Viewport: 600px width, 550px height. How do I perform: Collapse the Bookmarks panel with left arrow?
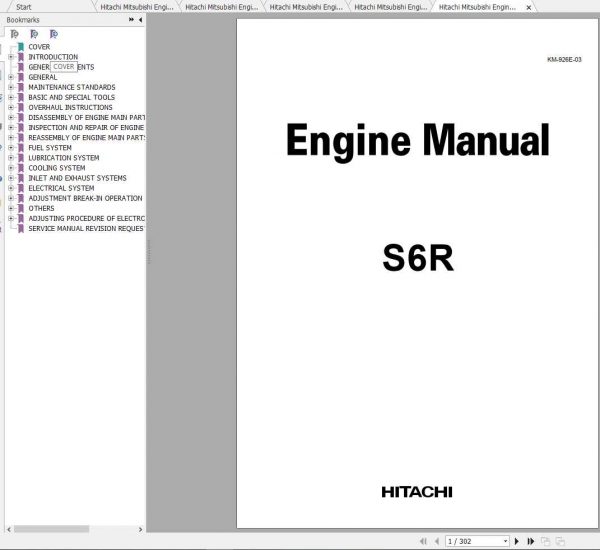140,20
